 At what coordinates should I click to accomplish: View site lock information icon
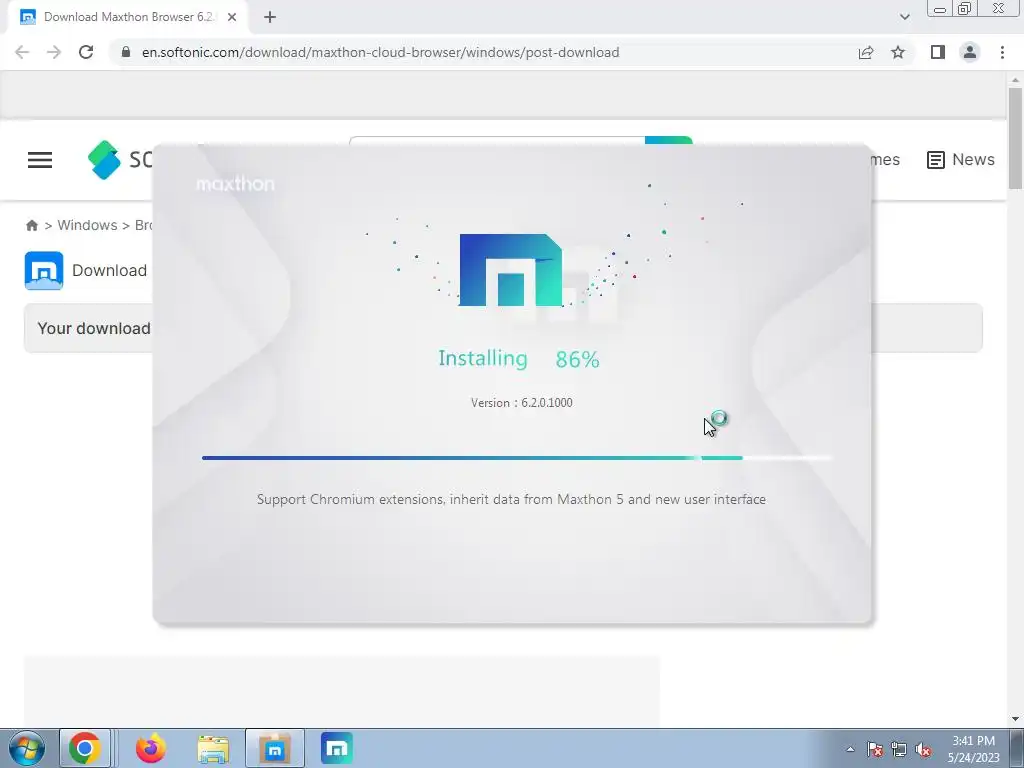click(125, 52)
